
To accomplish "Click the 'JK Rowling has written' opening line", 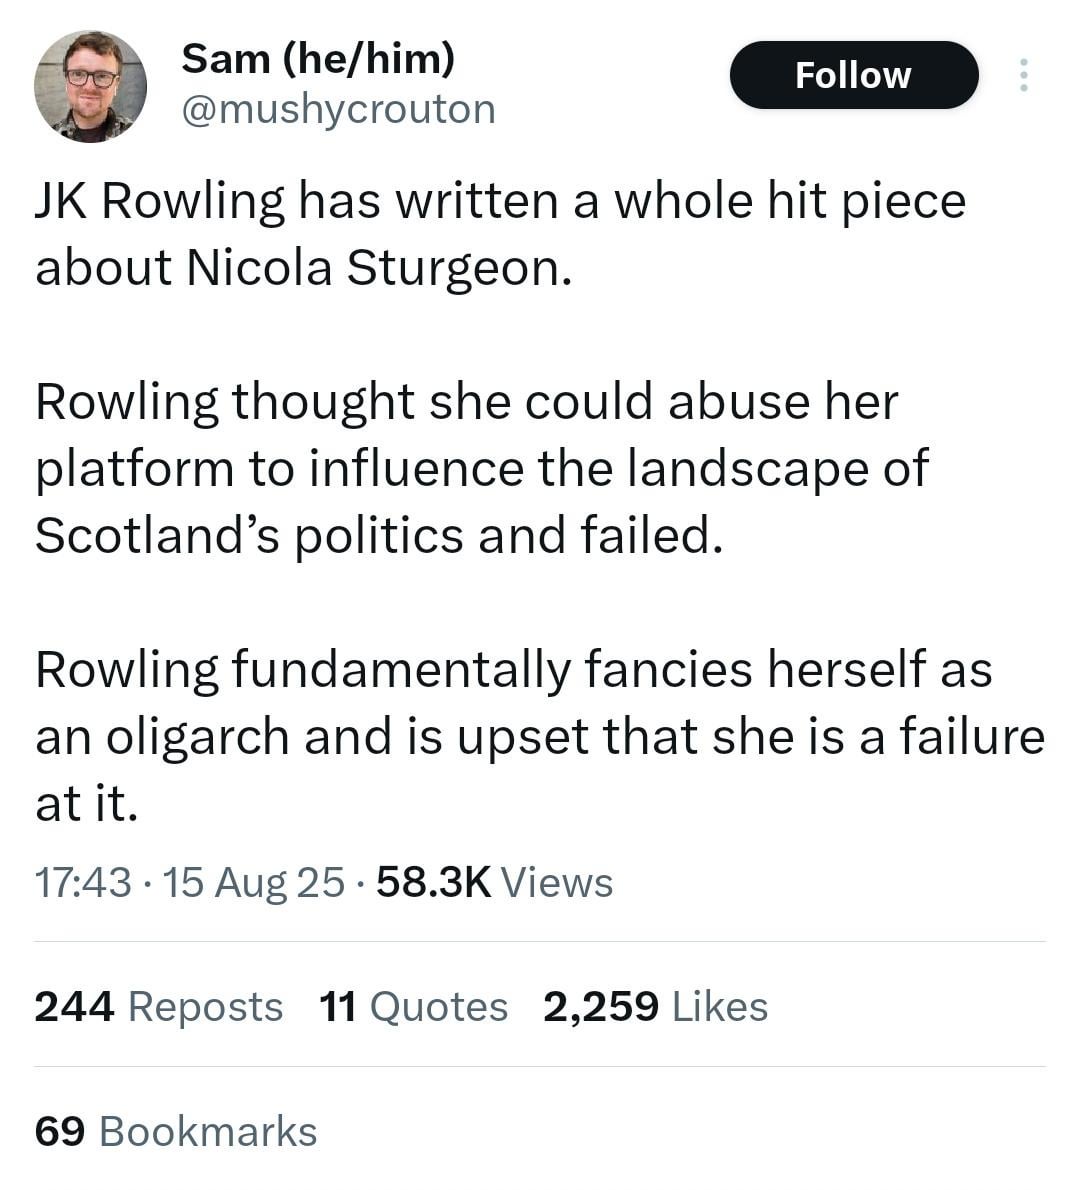I will [x=501, y=202].
